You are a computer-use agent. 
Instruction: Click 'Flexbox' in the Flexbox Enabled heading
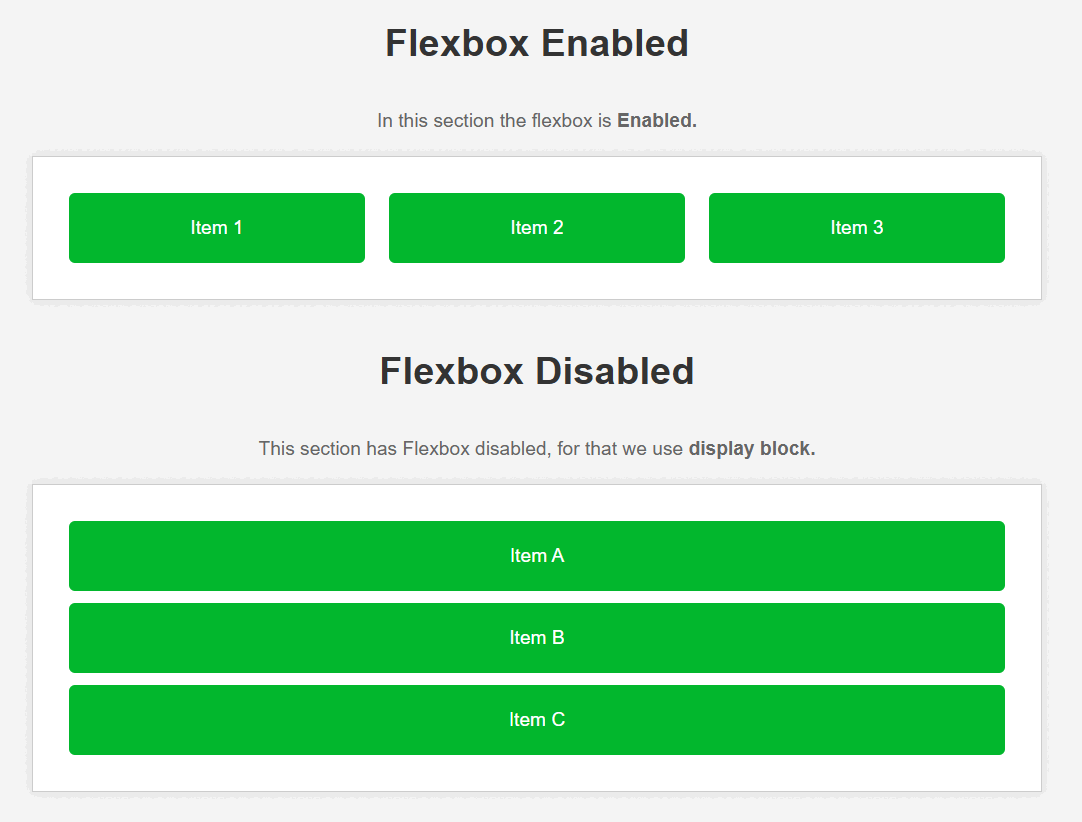[x=456, y=44]
